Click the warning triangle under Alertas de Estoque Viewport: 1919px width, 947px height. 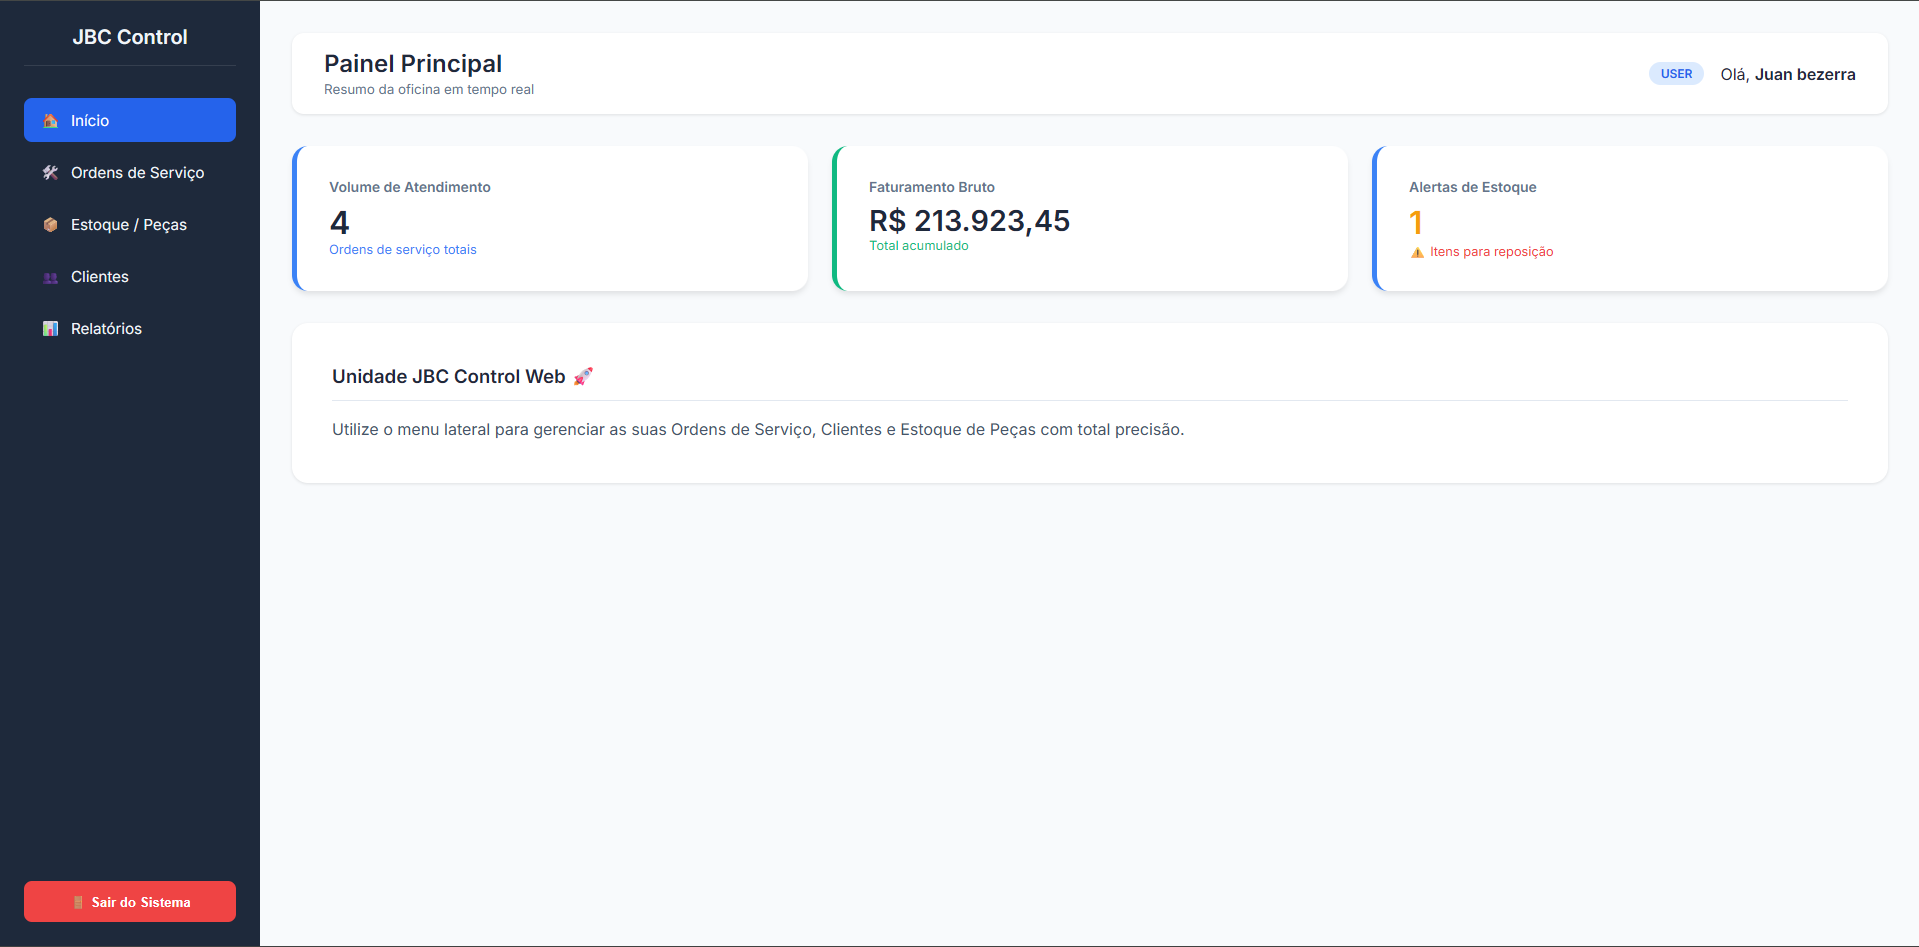pyautogui.click(x=1417, y=252)
